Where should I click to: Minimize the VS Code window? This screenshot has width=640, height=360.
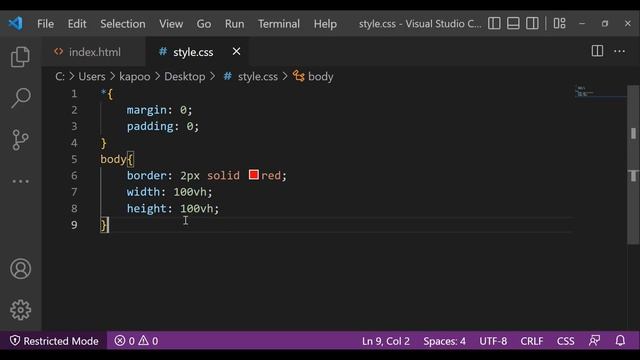[582, 24]
